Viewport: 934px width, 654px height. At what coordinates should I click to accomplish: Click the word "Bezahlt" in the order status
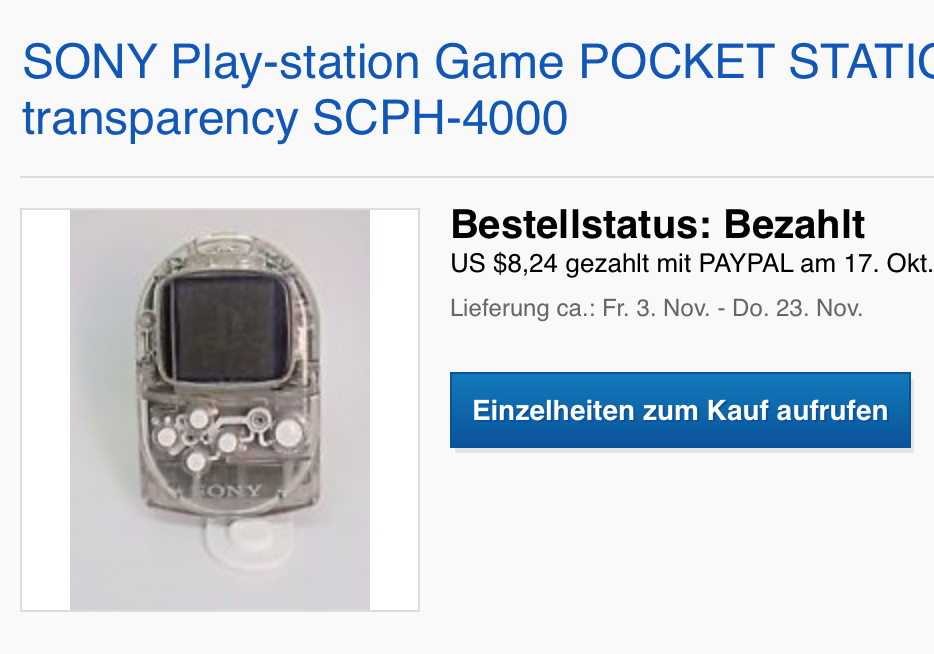click(x=794, y=225)
